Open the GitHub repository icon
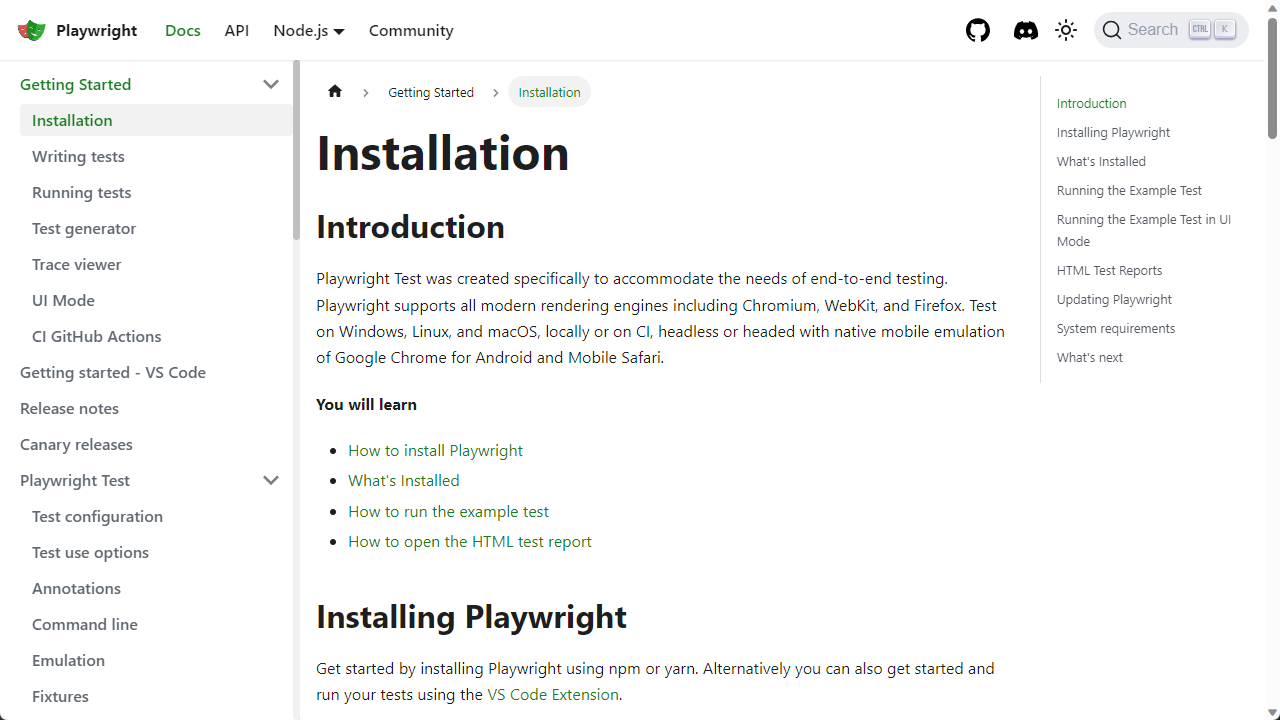1280x720 pixels. coord(978,30)
